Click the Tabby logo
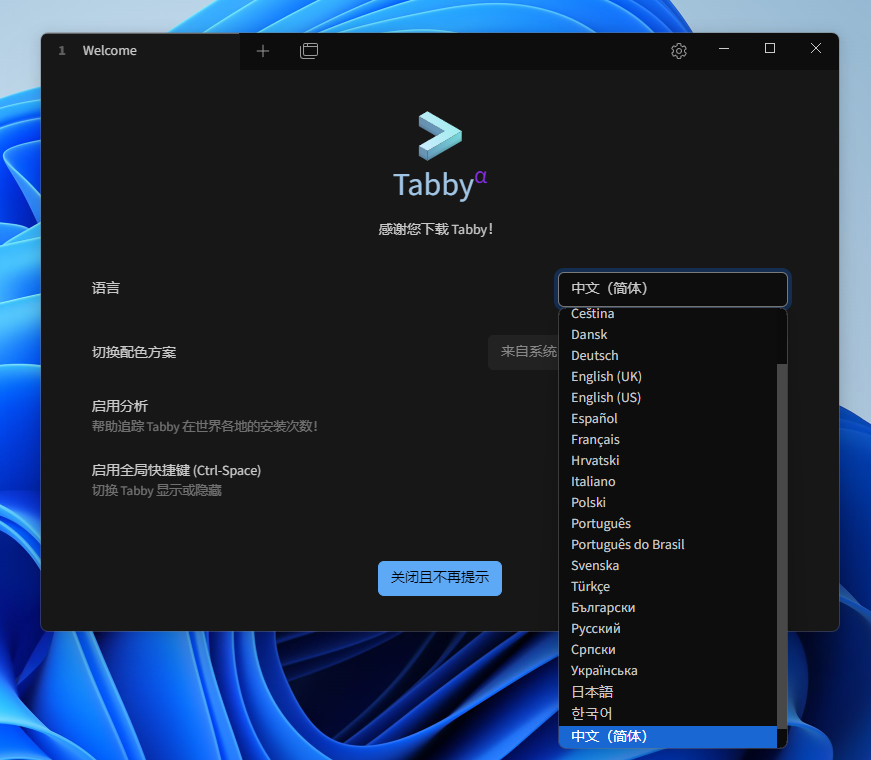The image size is (871, 760). click(438, 133)
